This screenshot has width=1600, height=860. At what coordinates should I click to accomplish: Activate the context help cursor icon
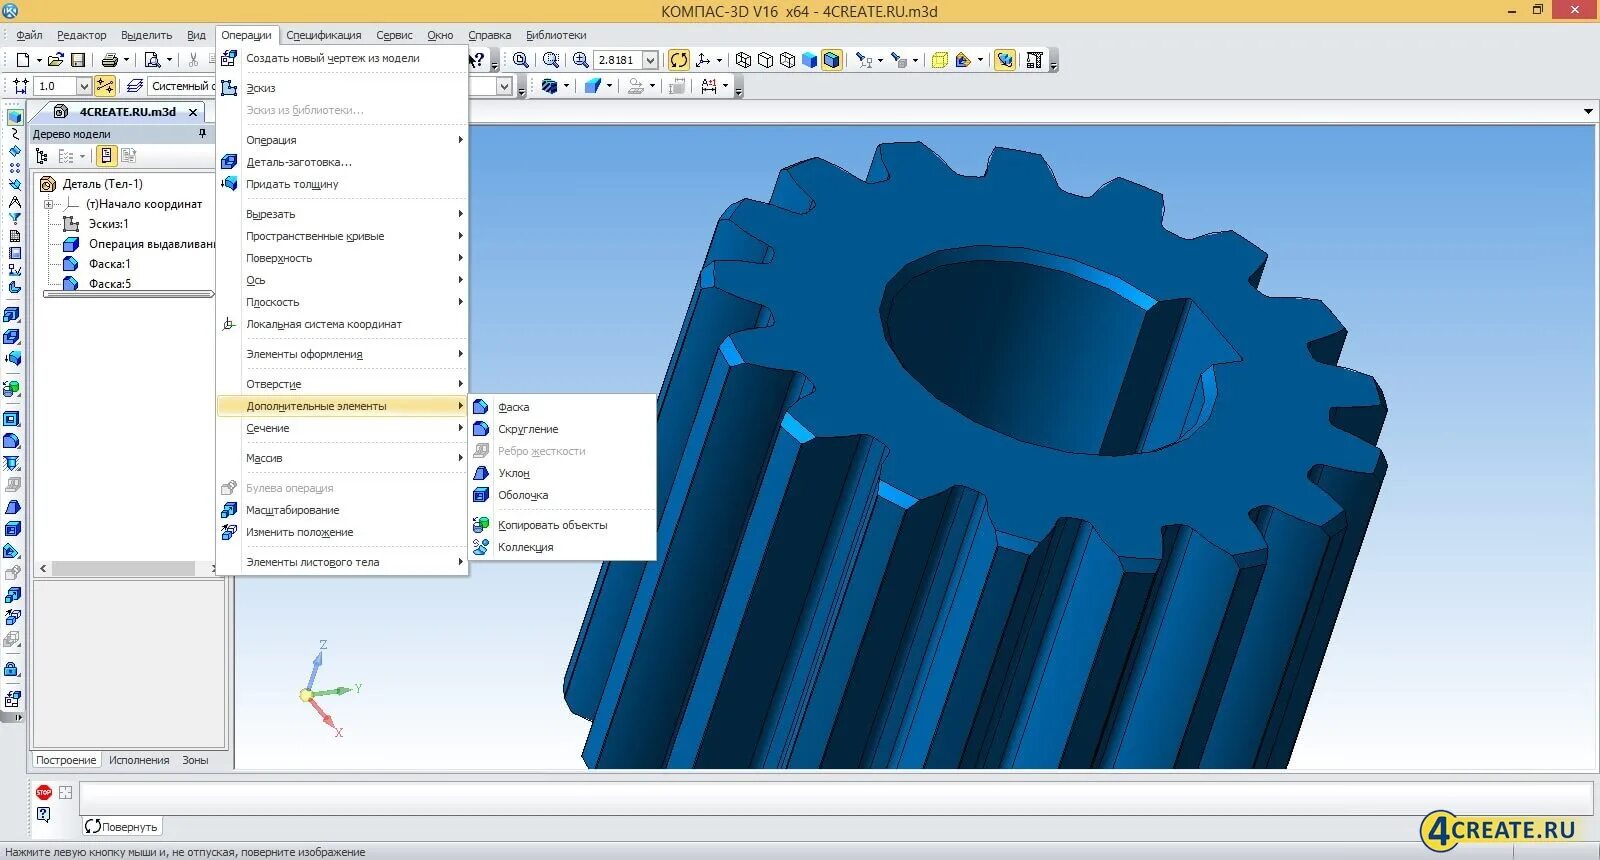pos(477,60)
